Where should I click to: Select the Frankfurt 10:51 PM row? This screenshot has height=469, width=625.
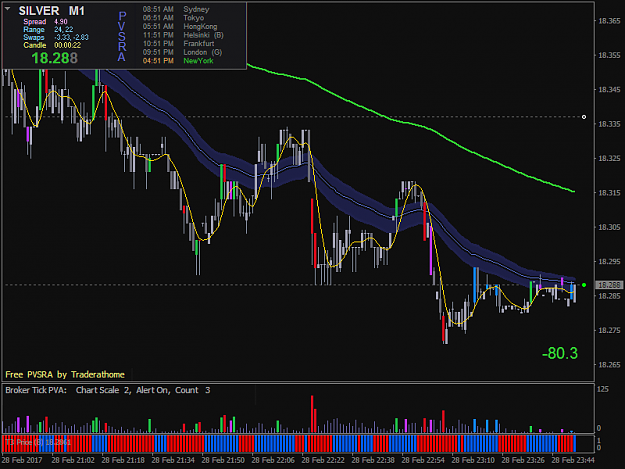coord(178,44)
